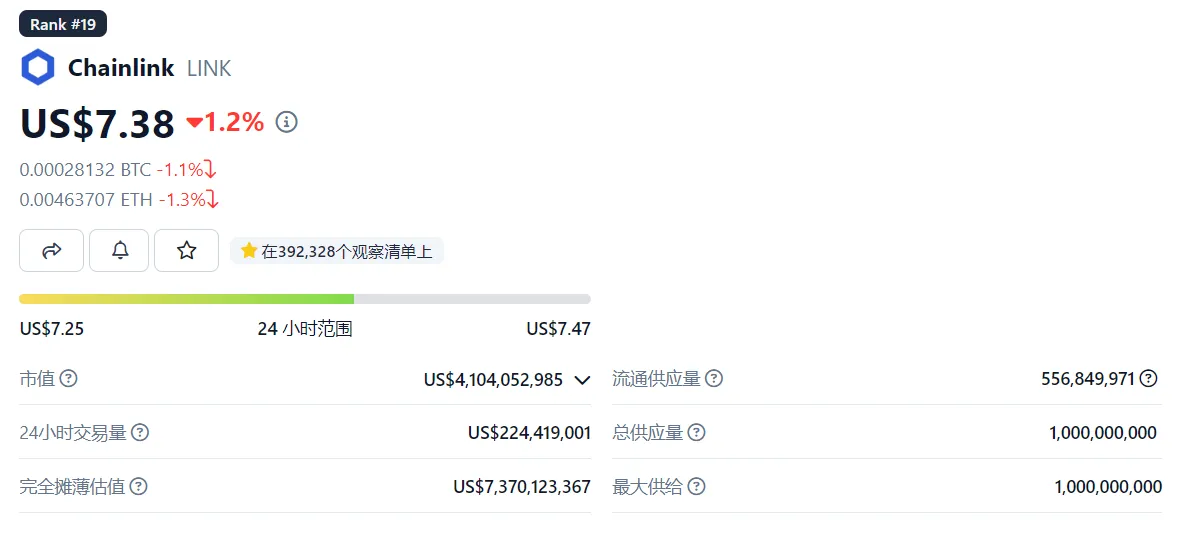
Task: Click the help icon next to 最大供给
Action: point(696,487)
